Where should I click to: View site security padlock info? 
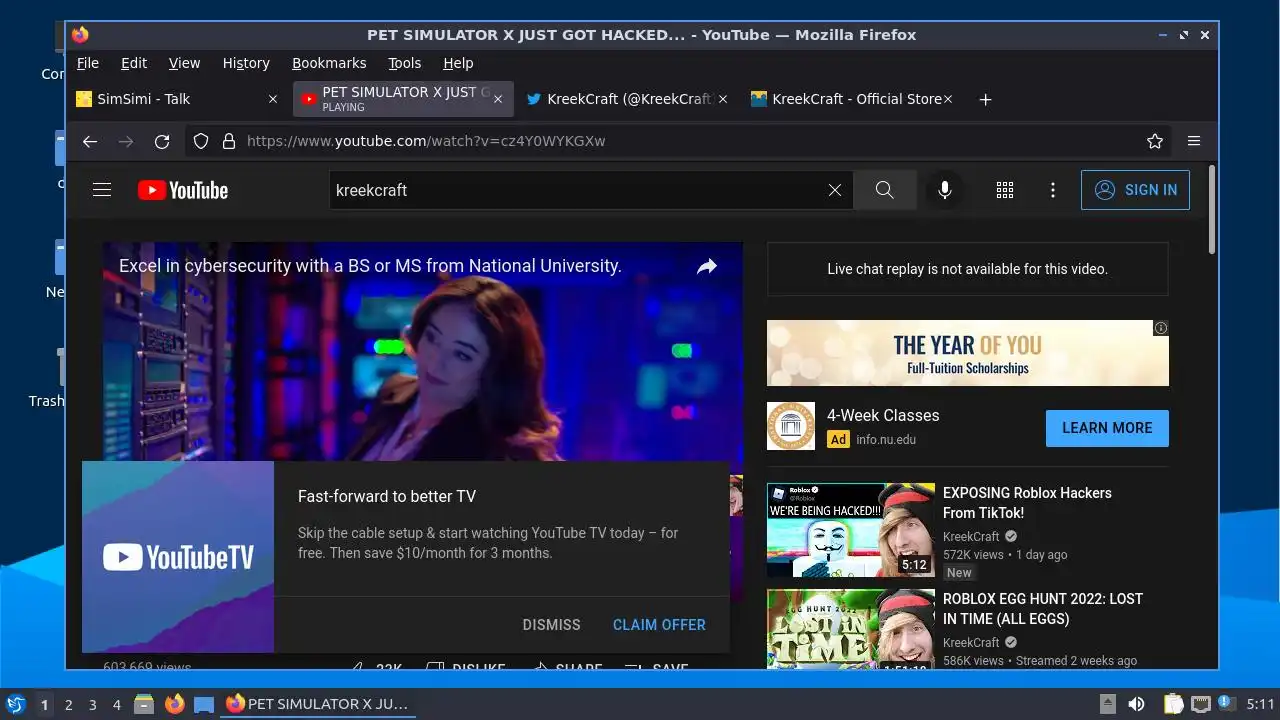[x=228, y=141]
